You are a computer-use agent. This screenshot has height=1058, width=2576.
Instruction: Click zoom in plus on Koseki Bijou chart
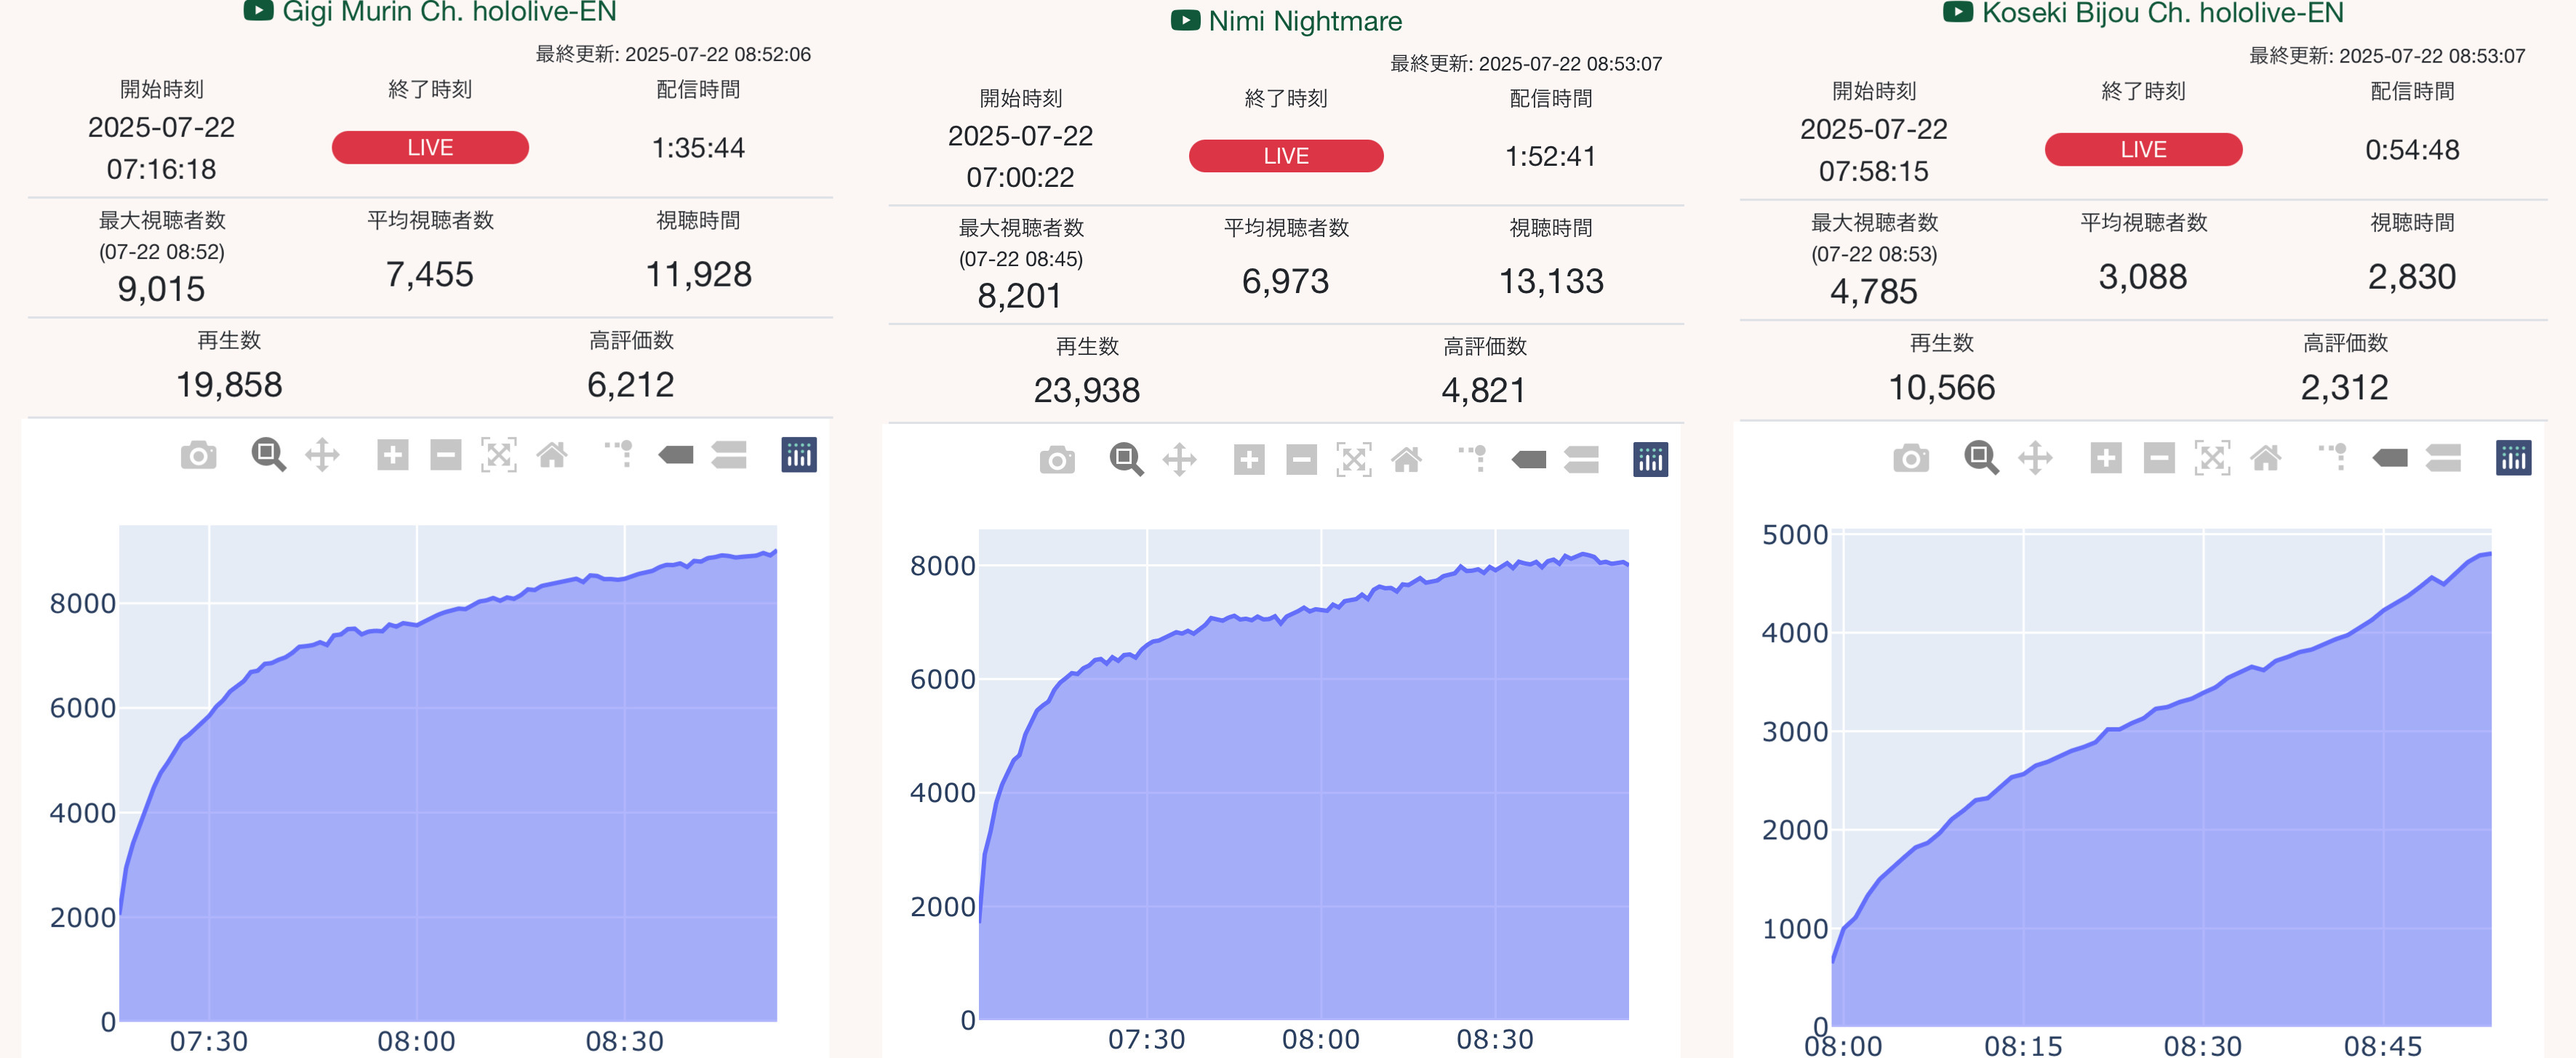(x=2105, y=458)
